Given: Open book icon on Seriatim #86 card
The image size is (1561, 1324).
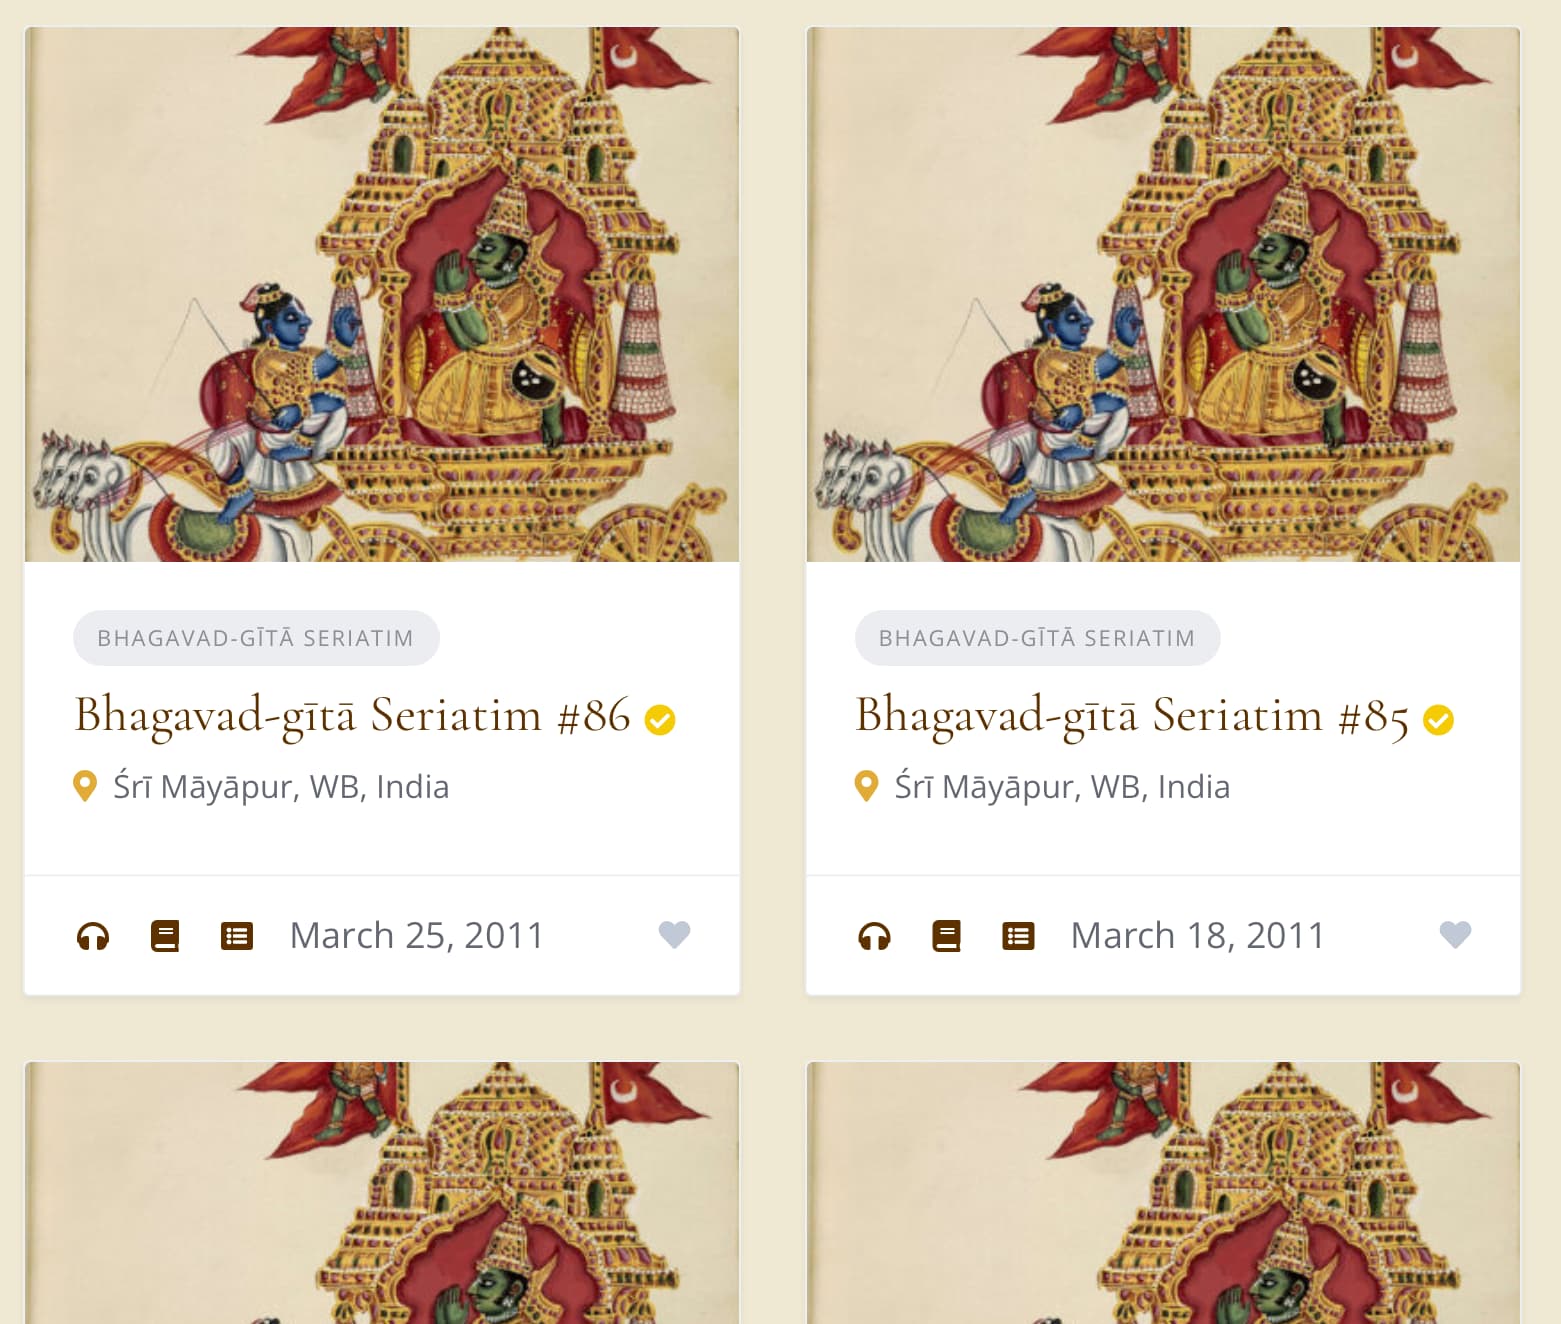Looking at the screenshot, I should coord(165,936).
